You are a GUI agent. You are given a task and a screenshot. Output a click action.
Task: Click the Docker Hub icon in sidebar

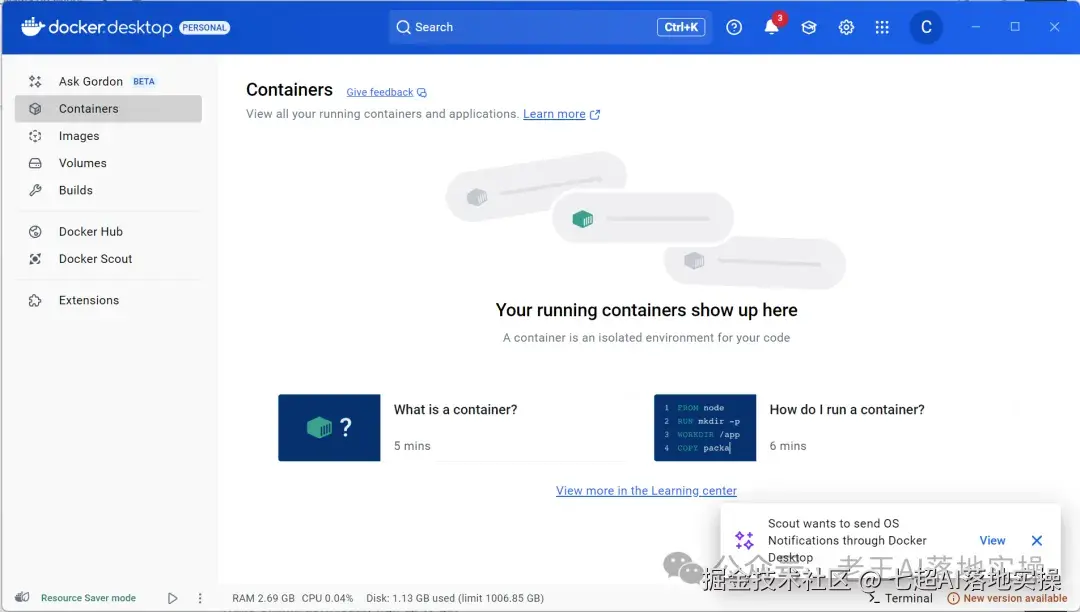coord(35,232)
